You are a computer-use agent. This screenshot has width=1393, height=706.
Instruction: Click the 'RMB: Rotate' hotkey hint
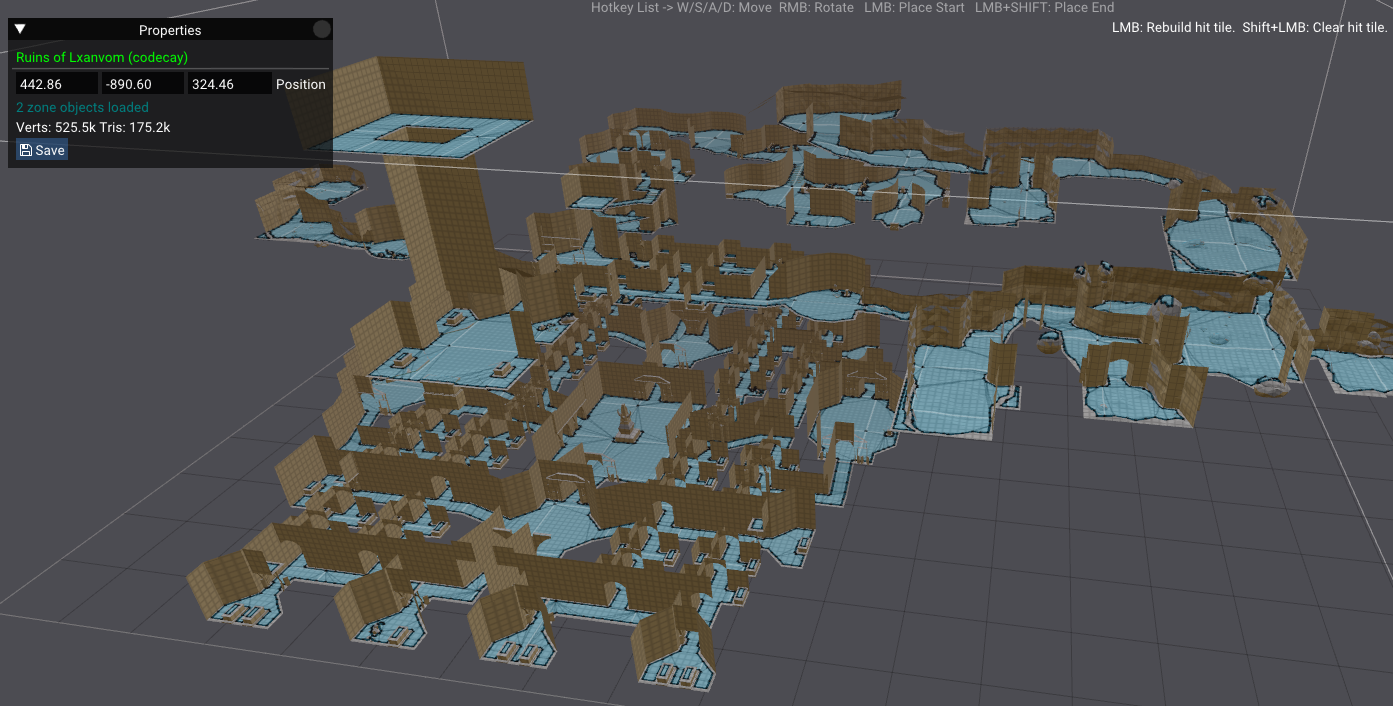pyautogui.click(x=816, y=8)
